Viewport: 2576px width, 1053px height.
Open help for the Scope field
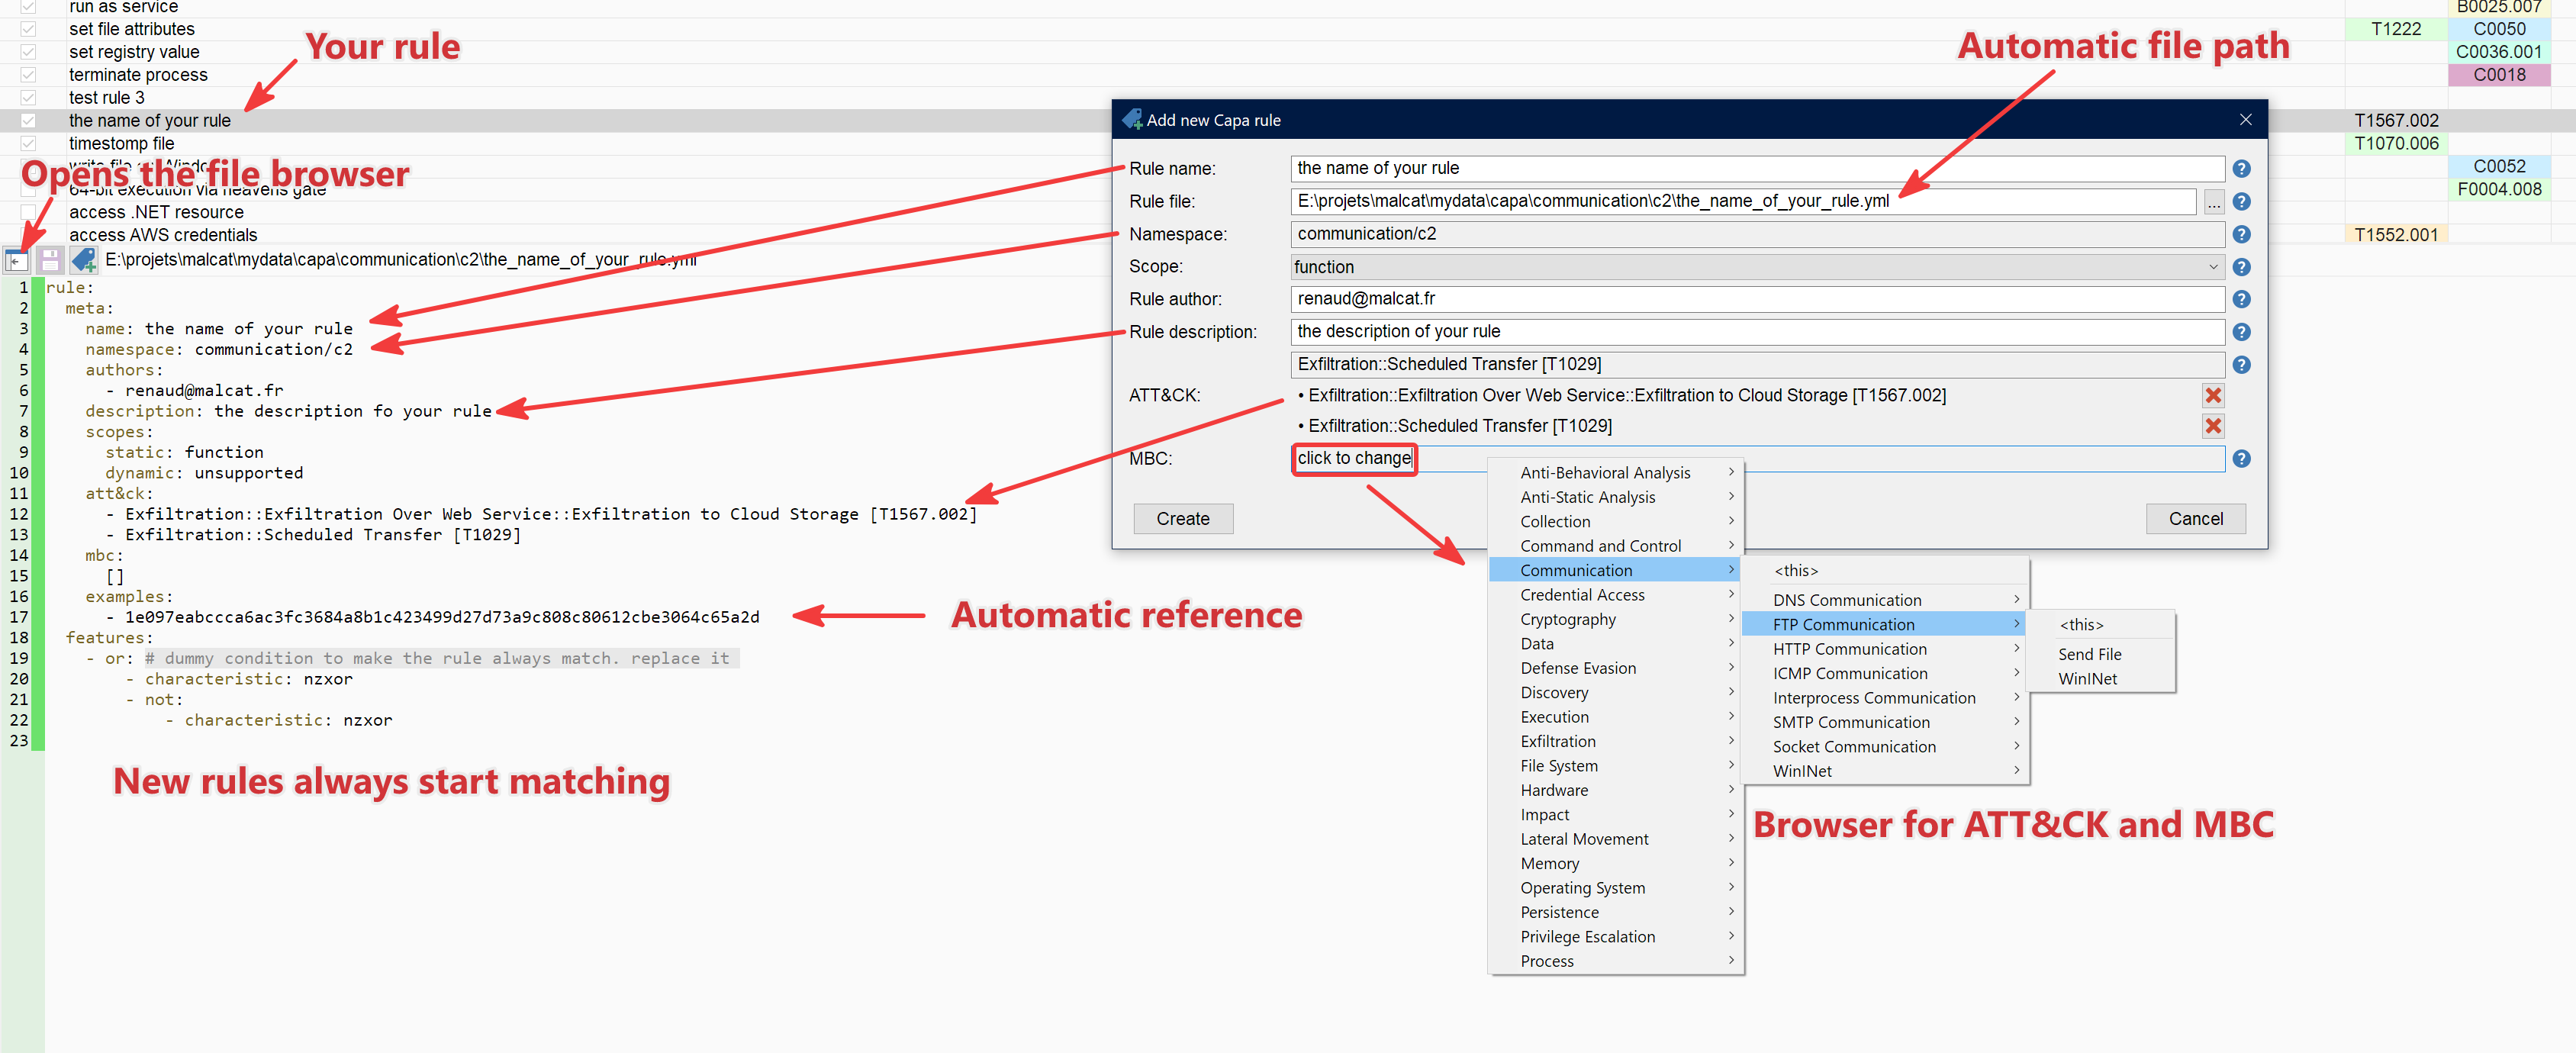pyautogui.click(x=2241, y=267)
